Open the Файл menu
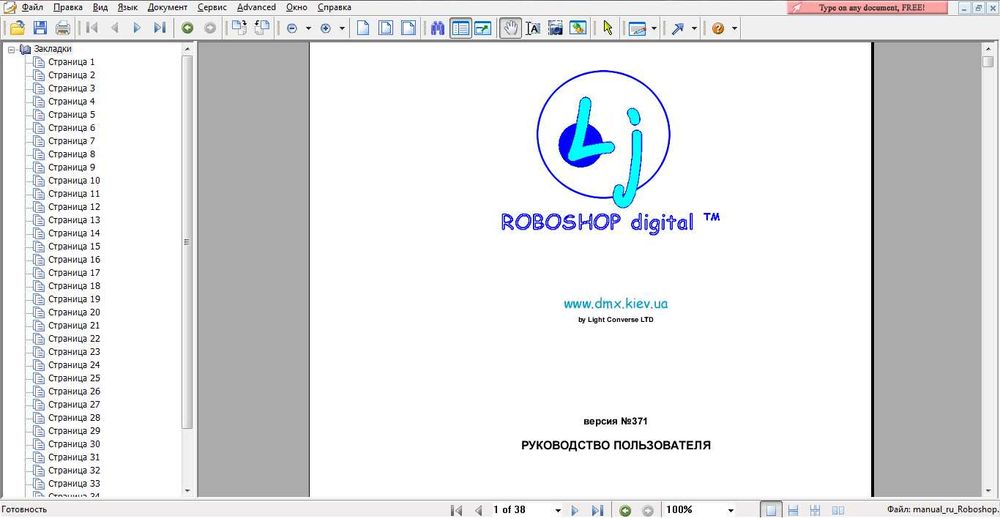This screenshot has height=518, width=1000. 33,8
